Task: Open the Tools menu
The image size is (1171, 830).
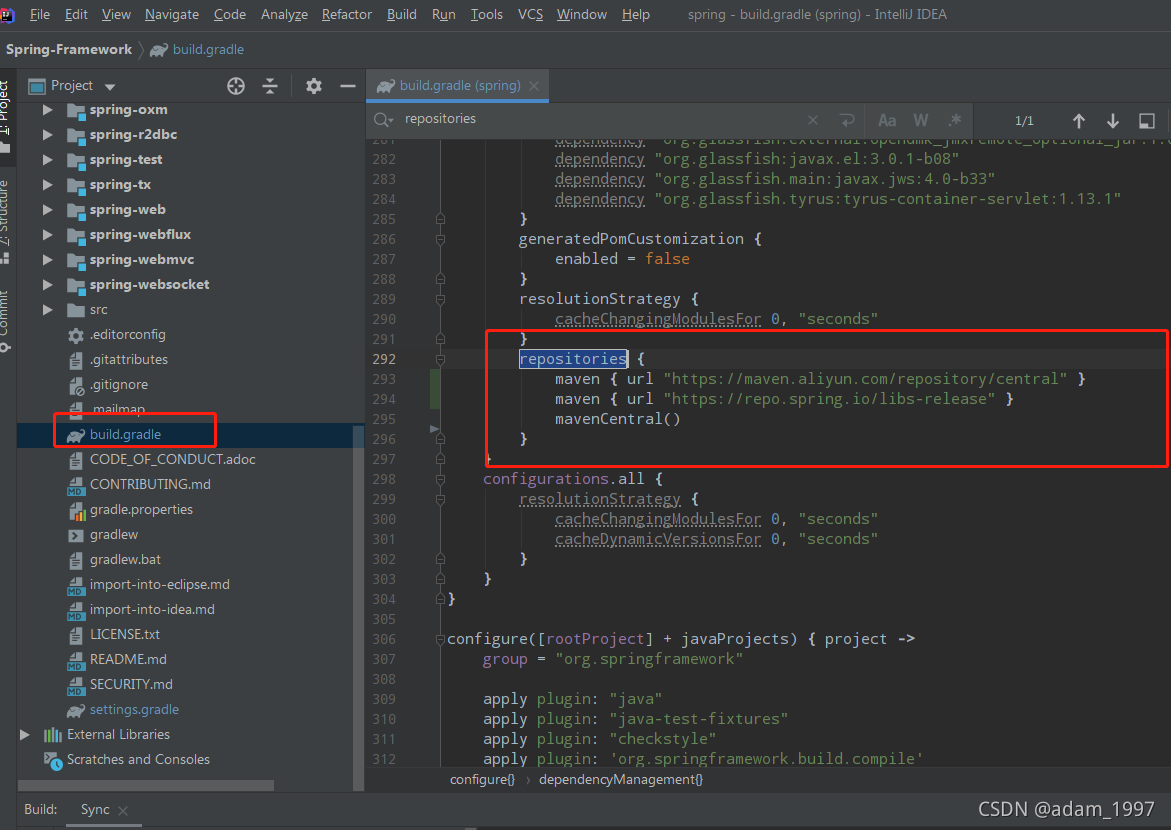Action: (486, 14)
